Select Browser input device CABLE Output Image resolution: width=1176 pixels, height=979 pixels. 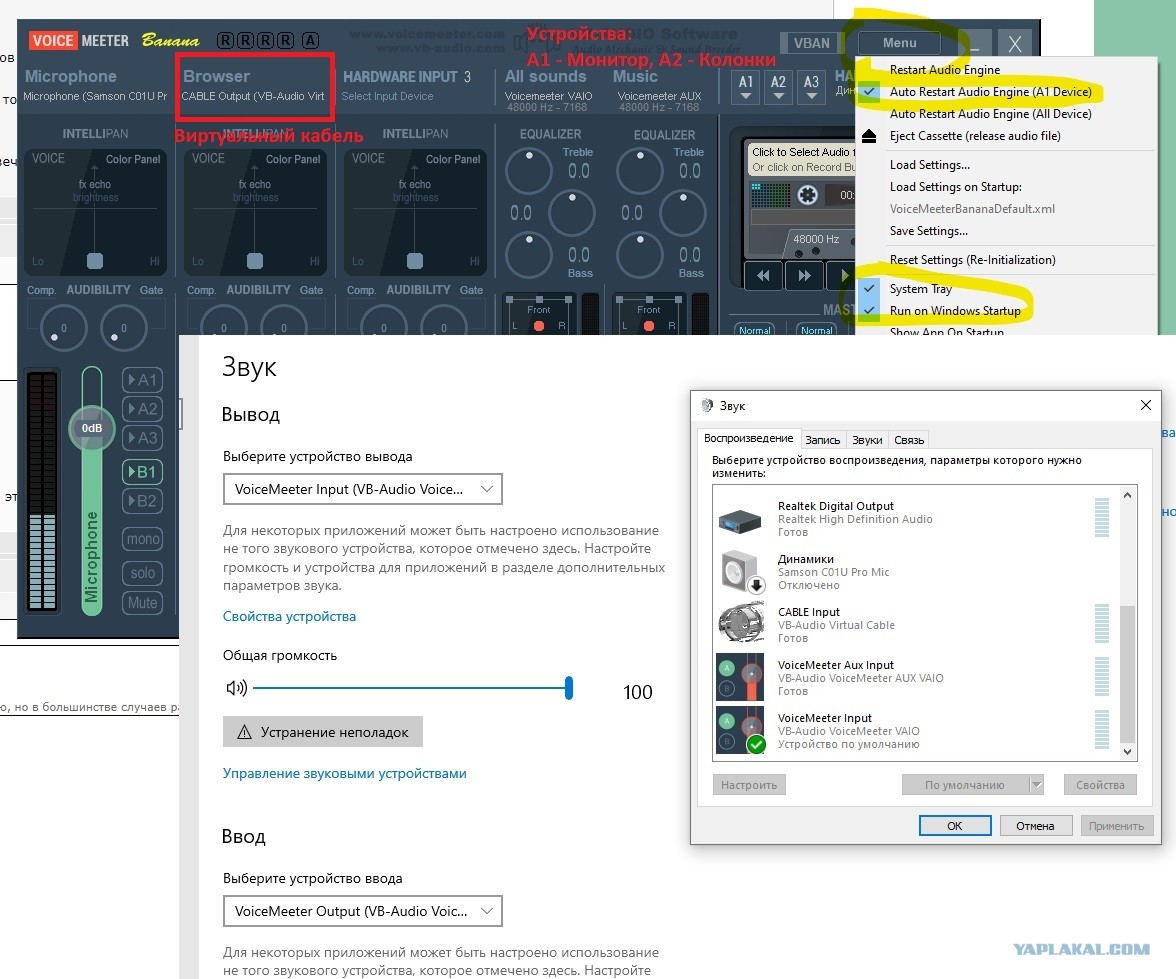pos(253,96)
